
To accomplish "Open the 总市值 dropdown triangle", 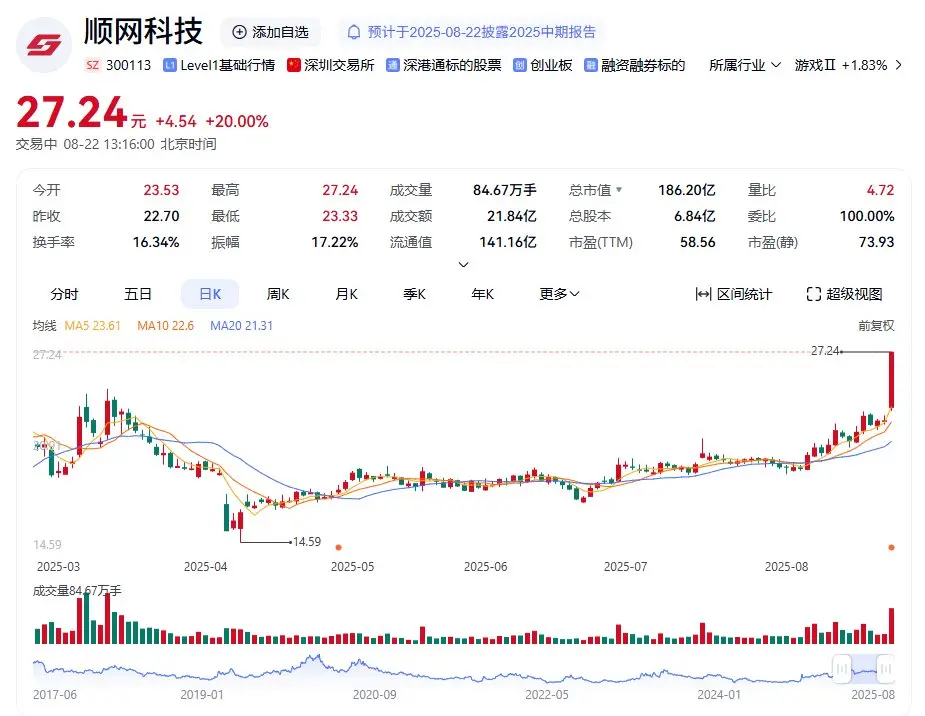I will tap(619, 190).
